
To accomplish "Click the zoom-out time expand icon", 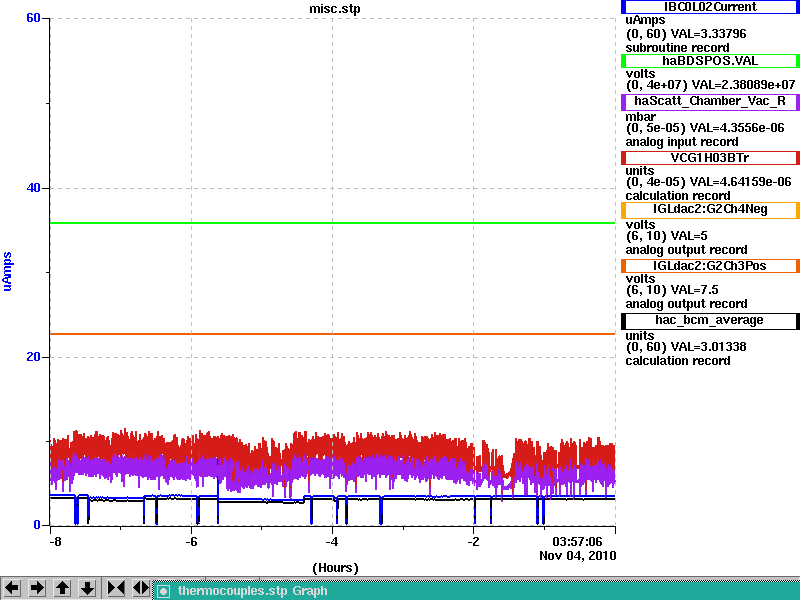I will 141,588.
